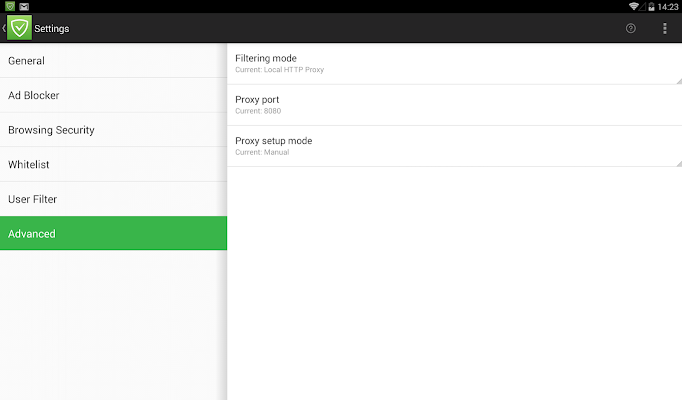Tap the Adguard notification icon in status bar
Image resolution: width=682 pixels, height=400 pixels.
pos(9,6)
